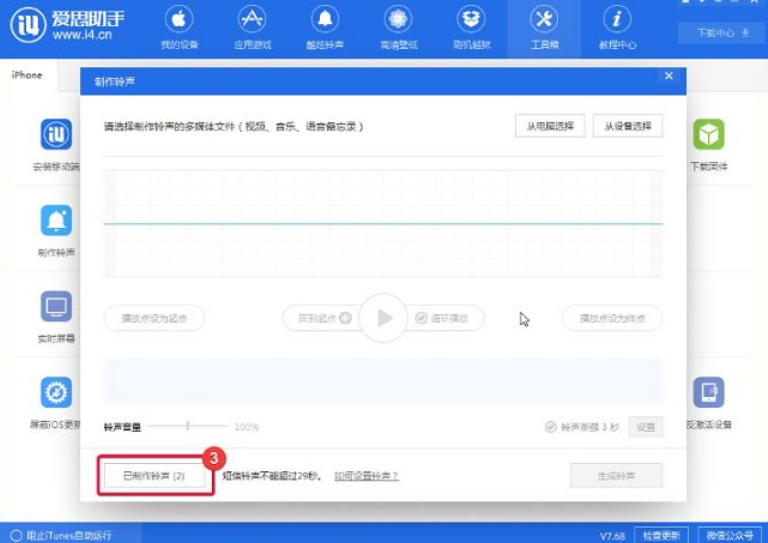Click the 生成铃声 generate button
The image size is (768, 543).
[616, 475]
